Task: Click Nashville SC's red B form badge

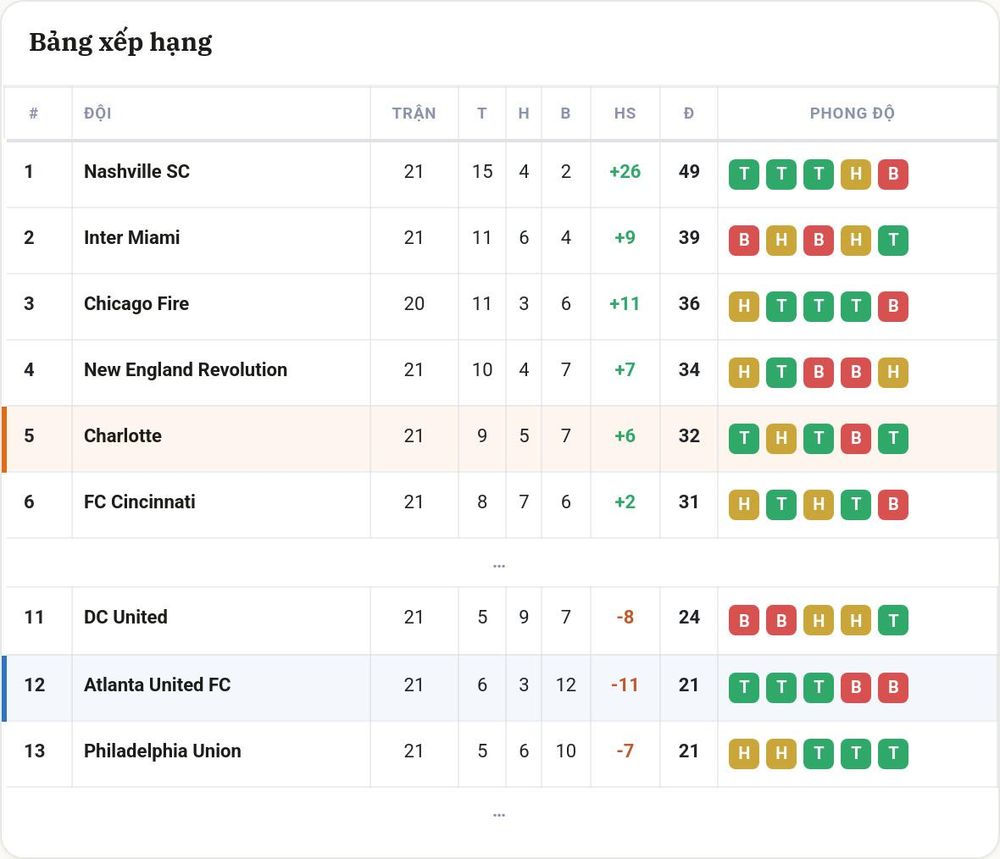Action: [893, 173]
